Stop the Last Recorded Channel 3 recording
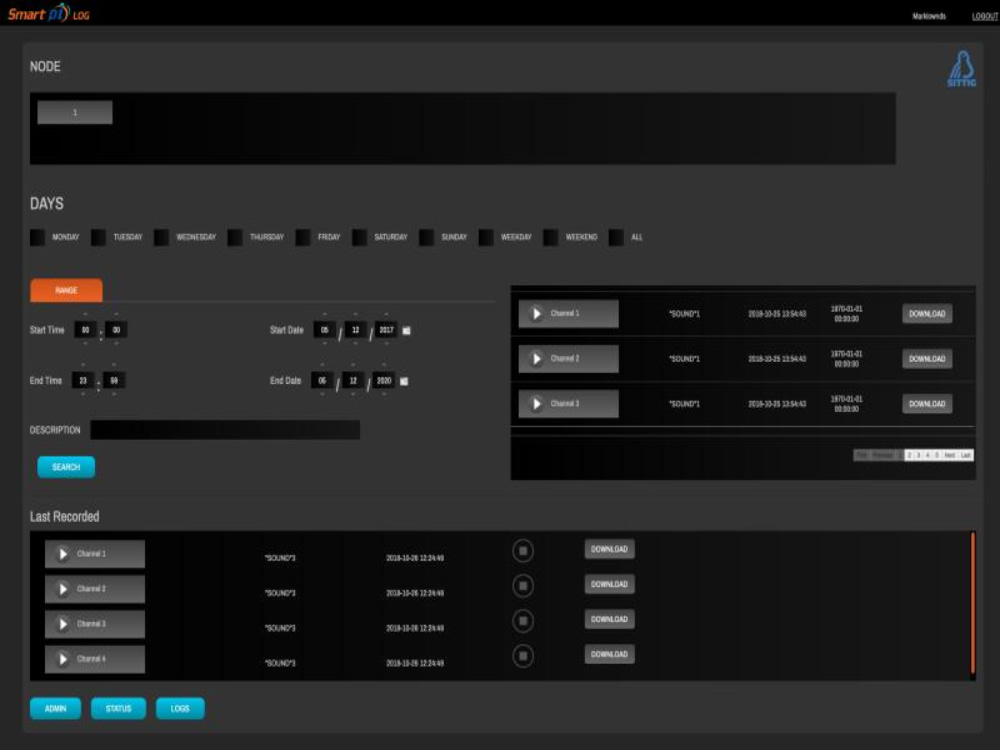Screen dimensions: 1000x750 (523, 621)
